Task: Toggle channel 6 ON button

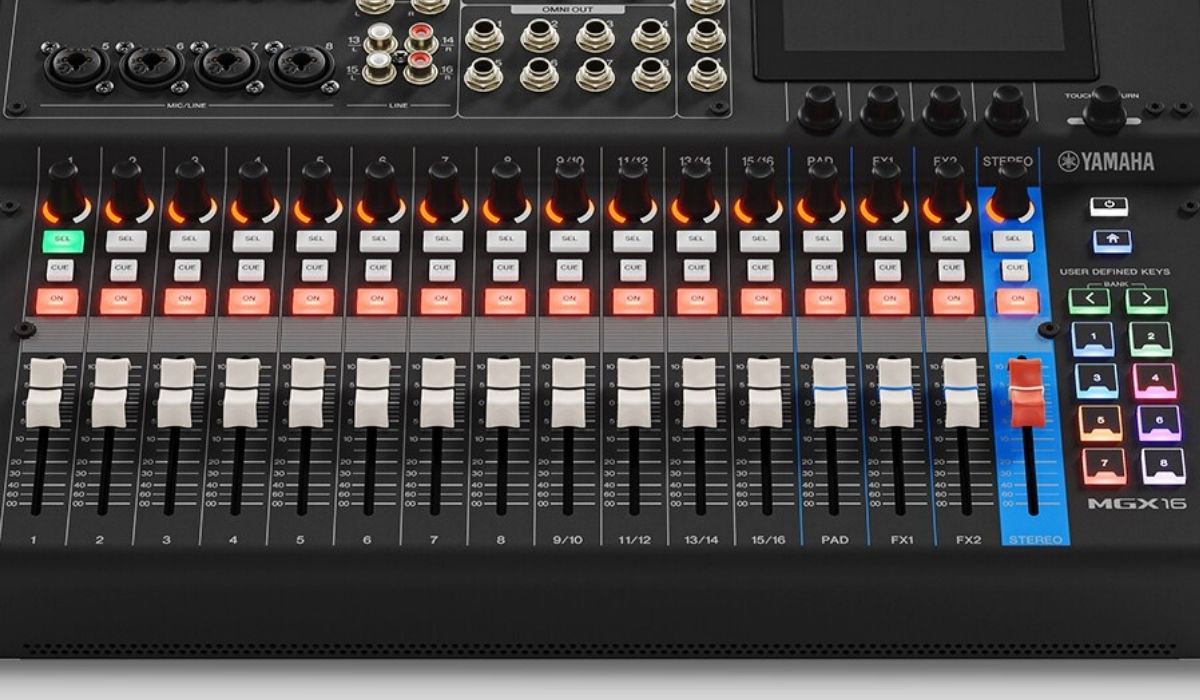Action: [x=377, y=300]
